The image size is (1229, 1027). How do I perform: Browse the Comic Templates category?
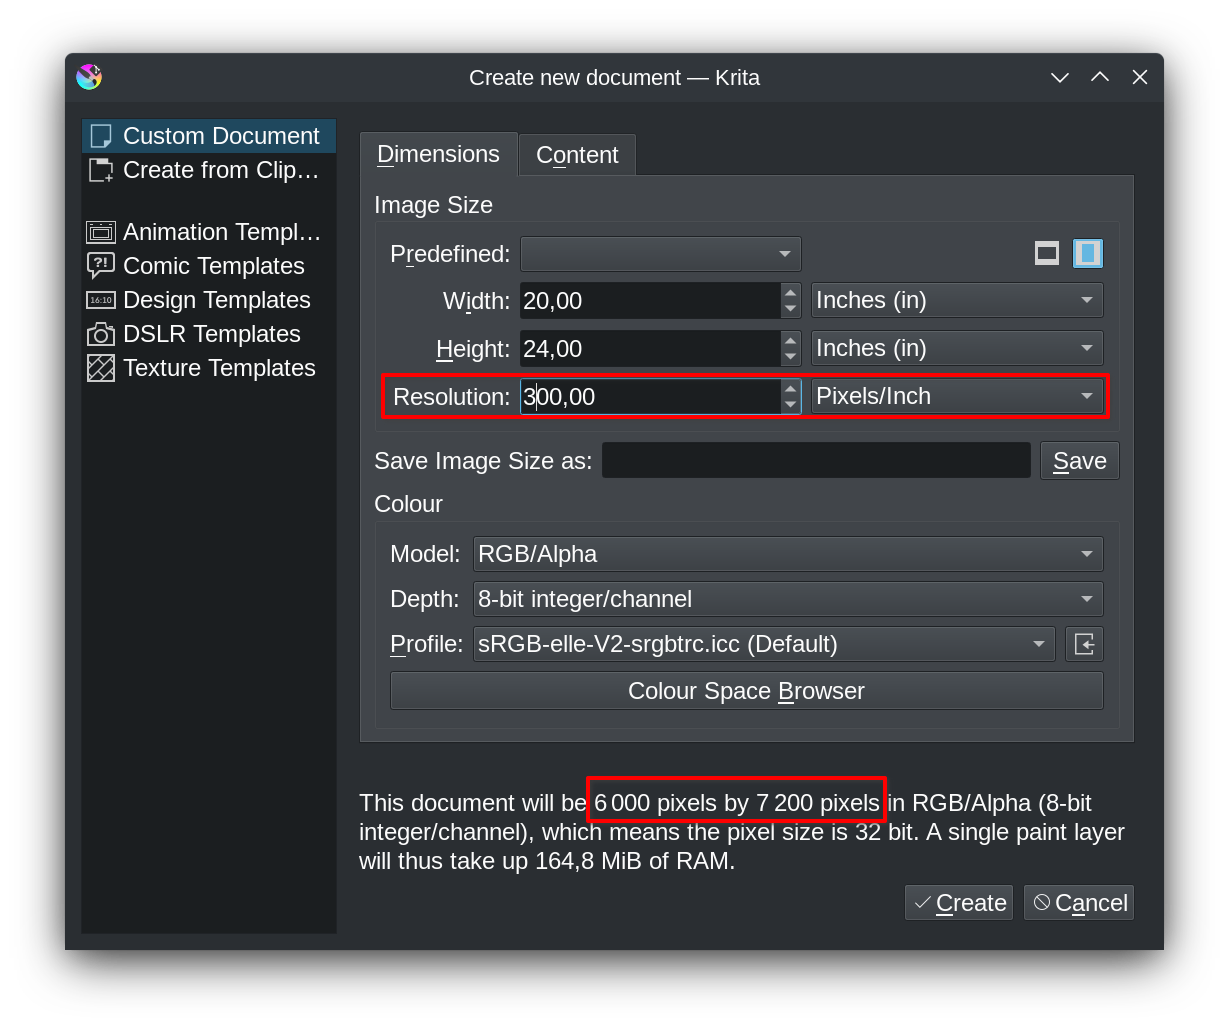101,265
